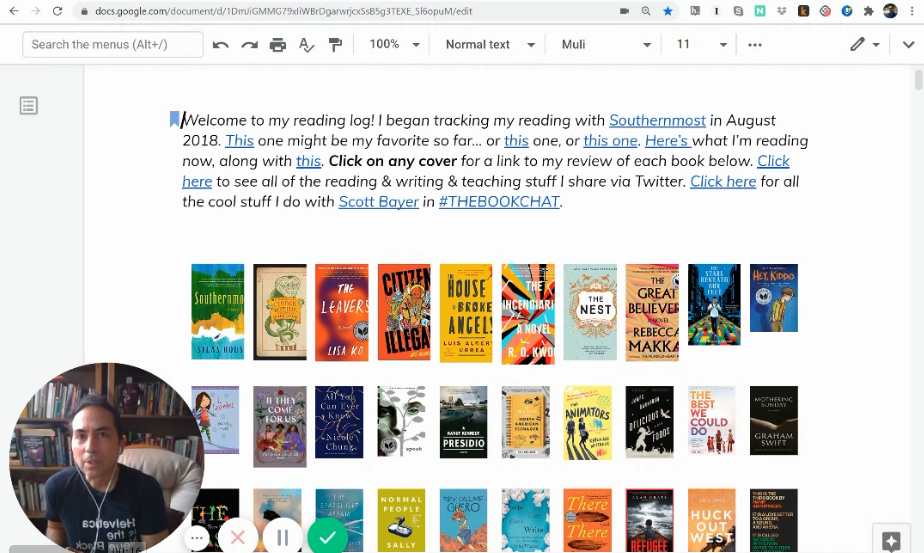Open the document outline panel icon
Viewport: 924px width, 553px height.
(x=29, y=106)
